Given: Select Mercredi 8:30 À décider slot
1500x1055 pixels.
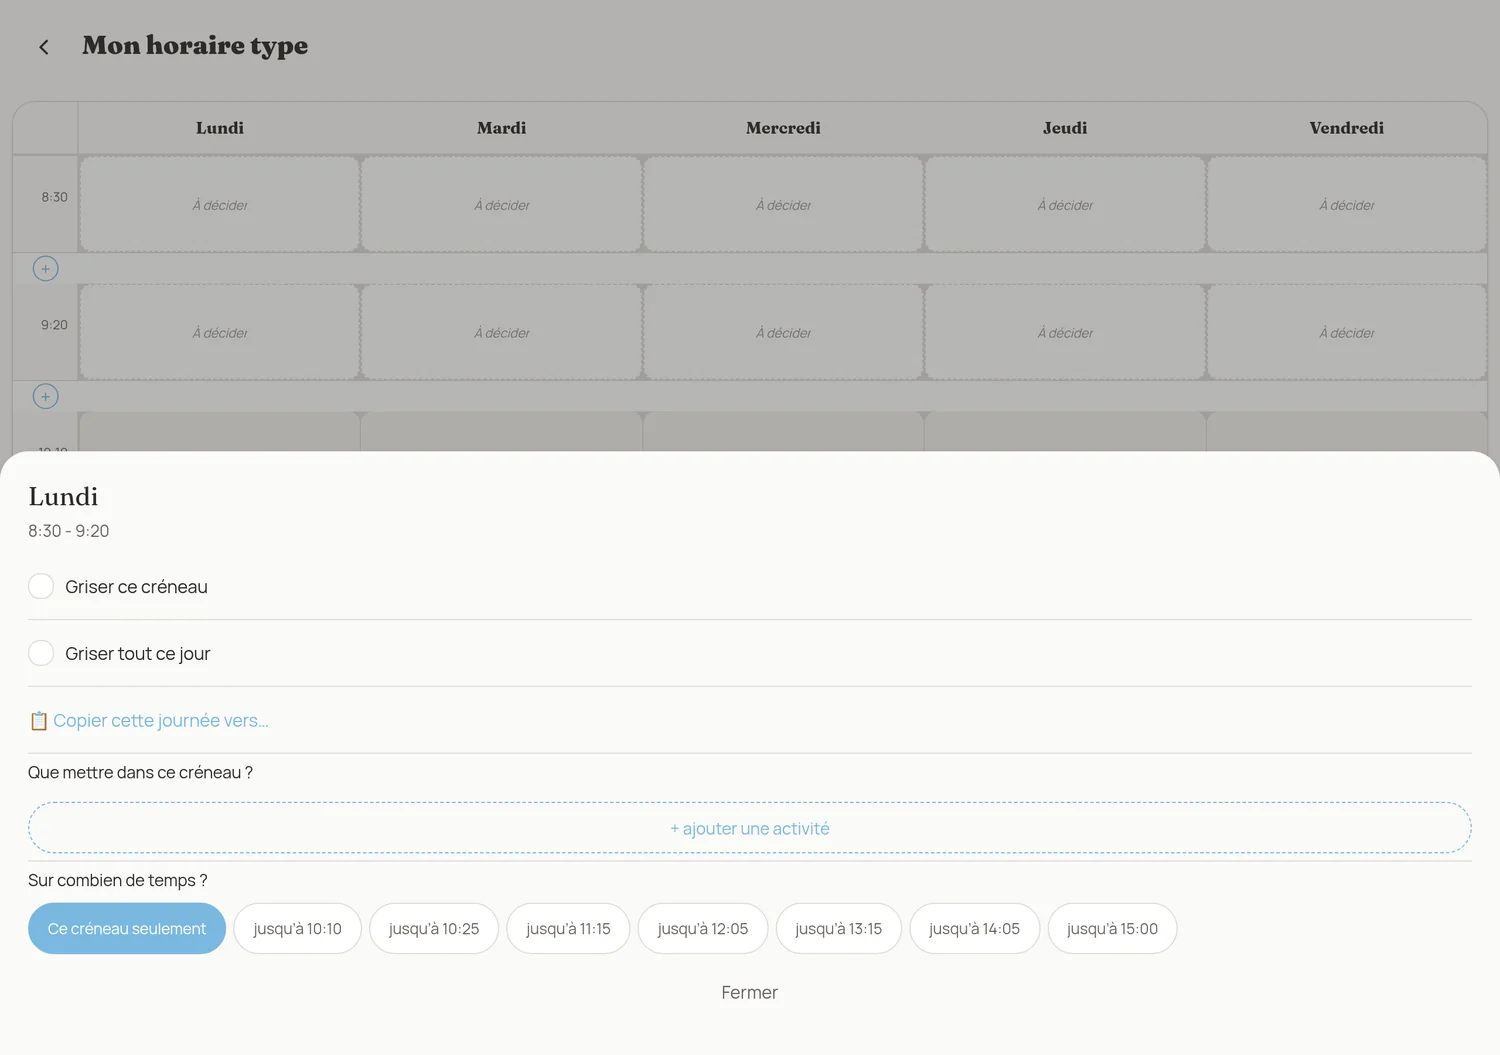Looking at the screenshot, I should click(x=783, y=204).
